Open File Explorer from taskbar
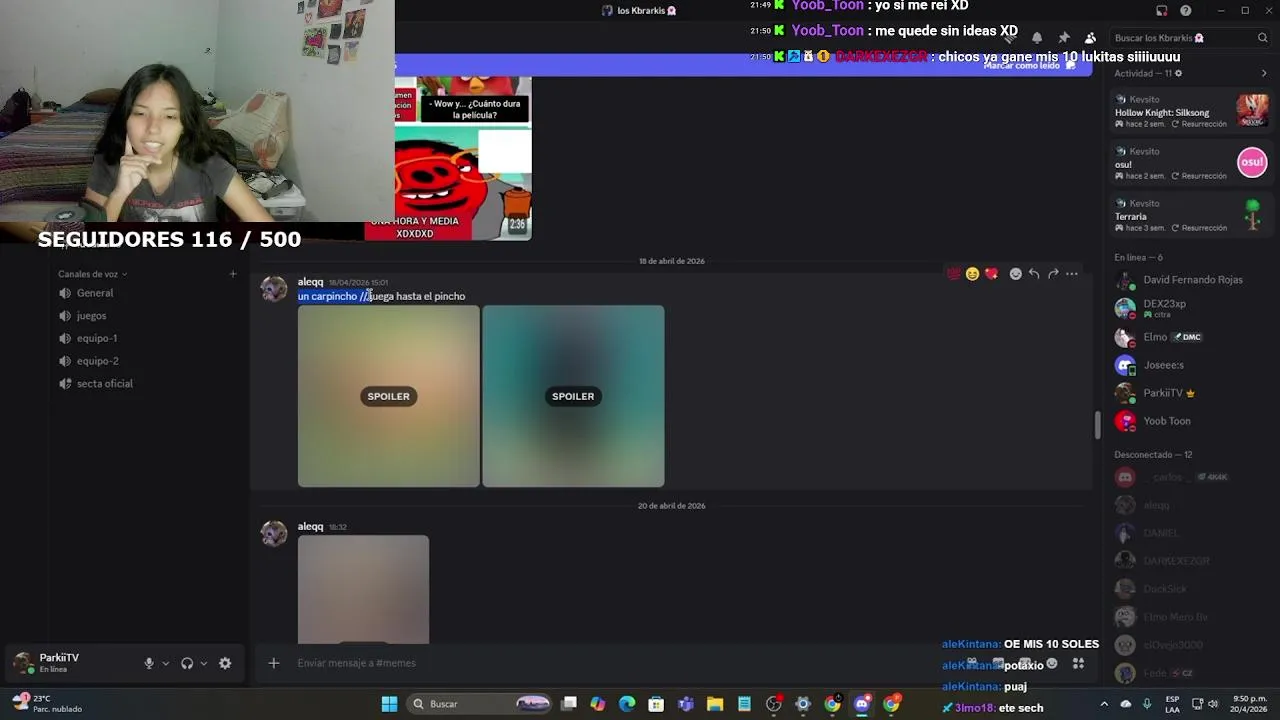The height and width of the screenshot is (720, 1280). pyautogui.click(x=715, y=704)
